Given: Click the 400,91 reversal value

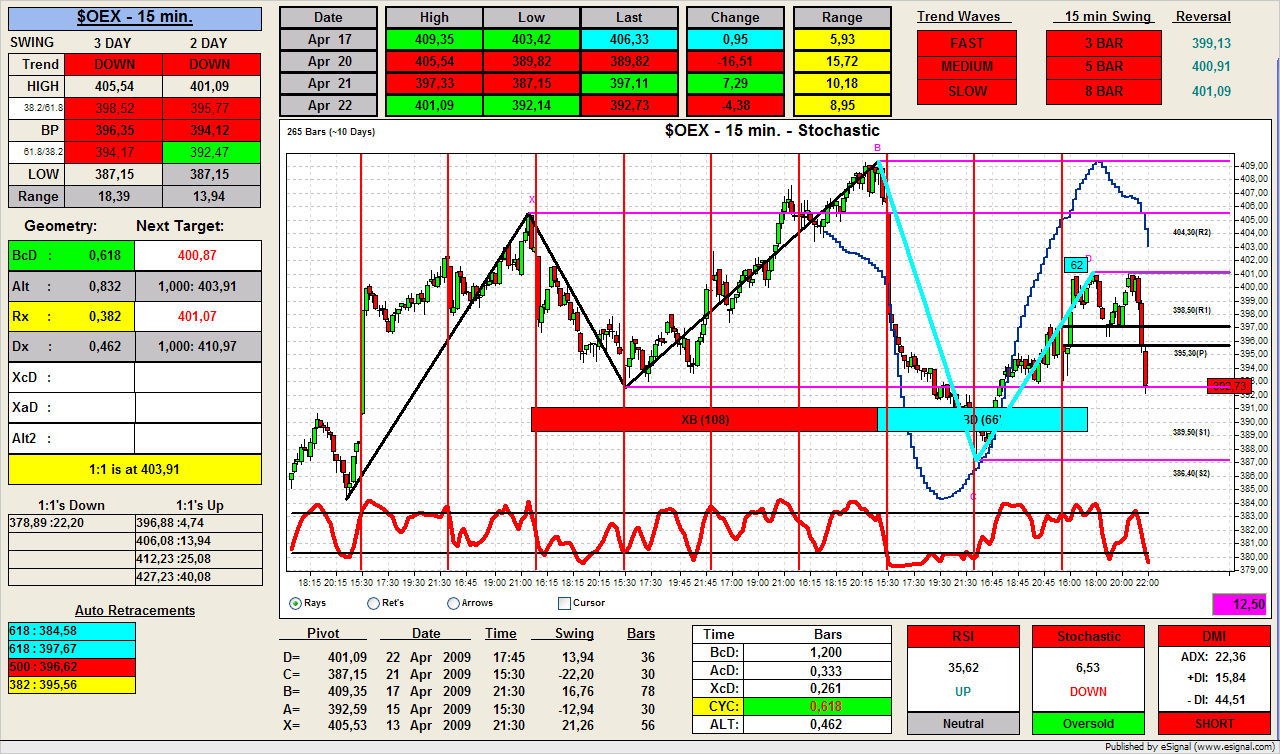Looking at the screenshot, I should (1211, 67).
